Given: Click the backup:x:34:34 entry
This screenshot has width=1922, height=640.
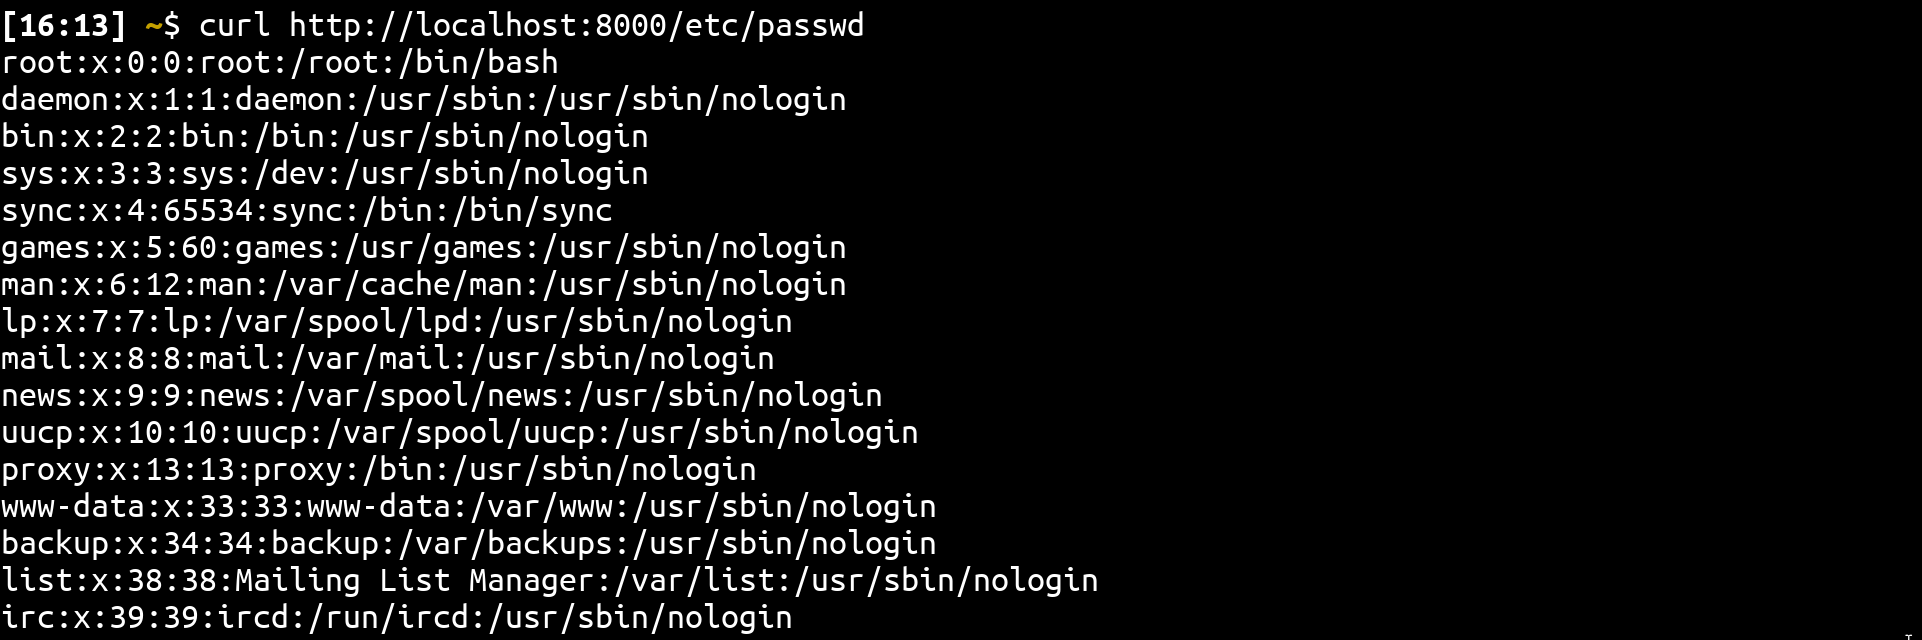Looking at the screenshot, I should 468,544.
